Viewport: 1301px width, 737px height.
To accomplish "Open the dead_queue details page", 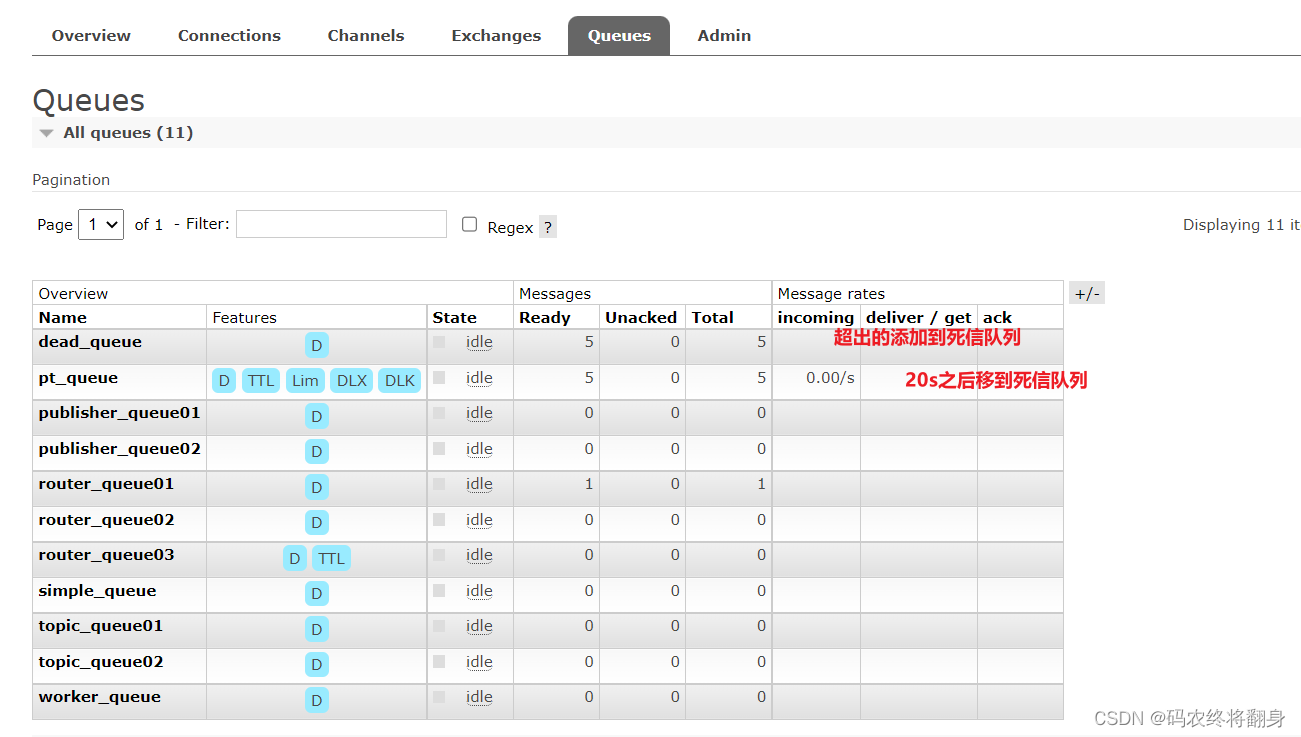I will pyautogui.click(x=89, y=341).
